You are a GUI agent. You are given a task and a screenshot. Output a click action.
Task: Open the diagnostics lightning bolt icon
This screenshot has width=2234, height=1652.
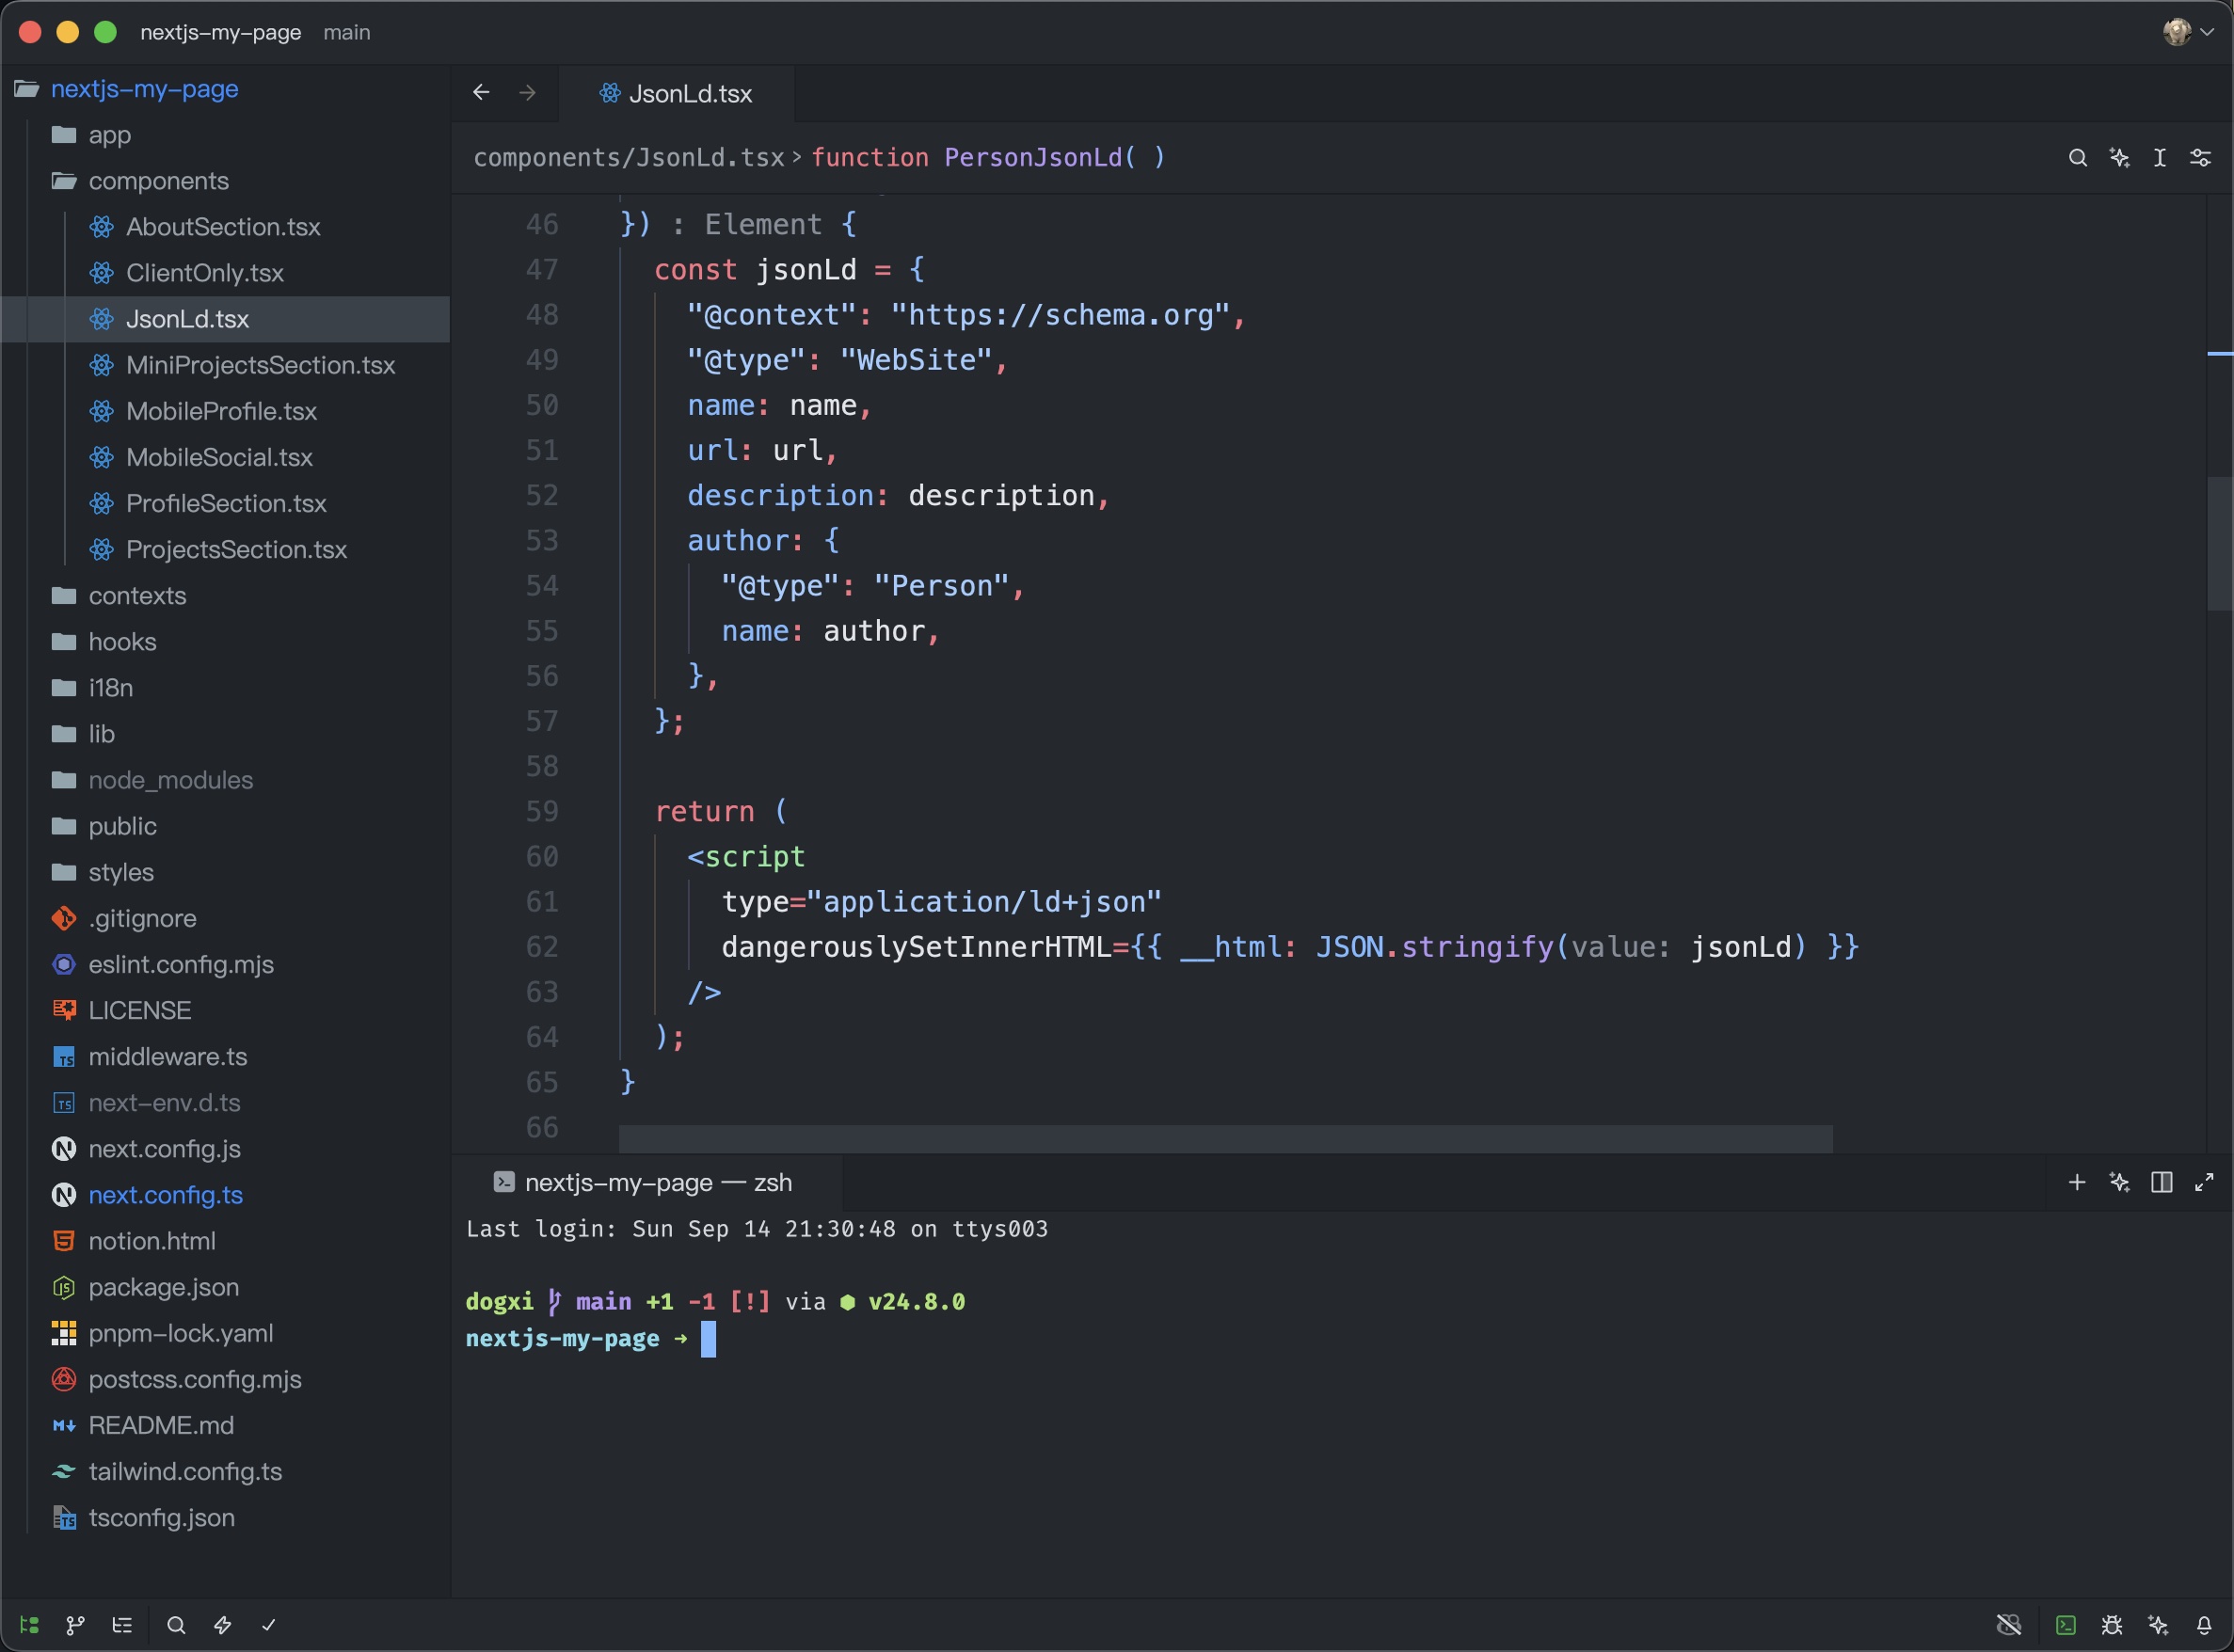click(223, 1625)
